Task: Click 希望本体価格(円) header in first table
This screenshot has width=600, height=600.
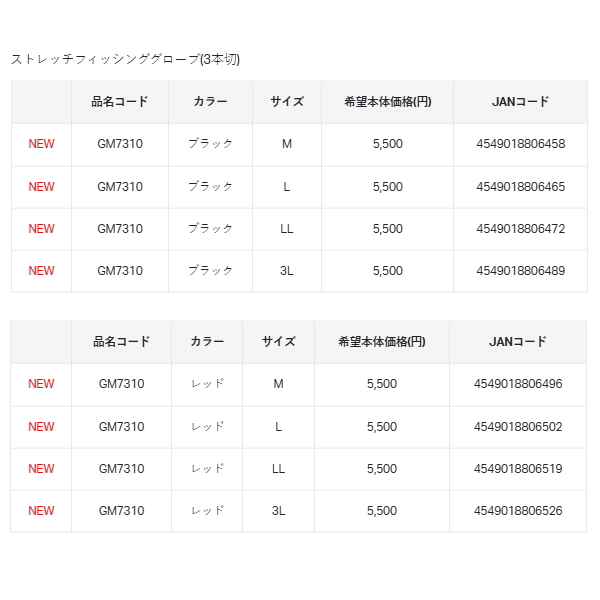Action: 387,102
